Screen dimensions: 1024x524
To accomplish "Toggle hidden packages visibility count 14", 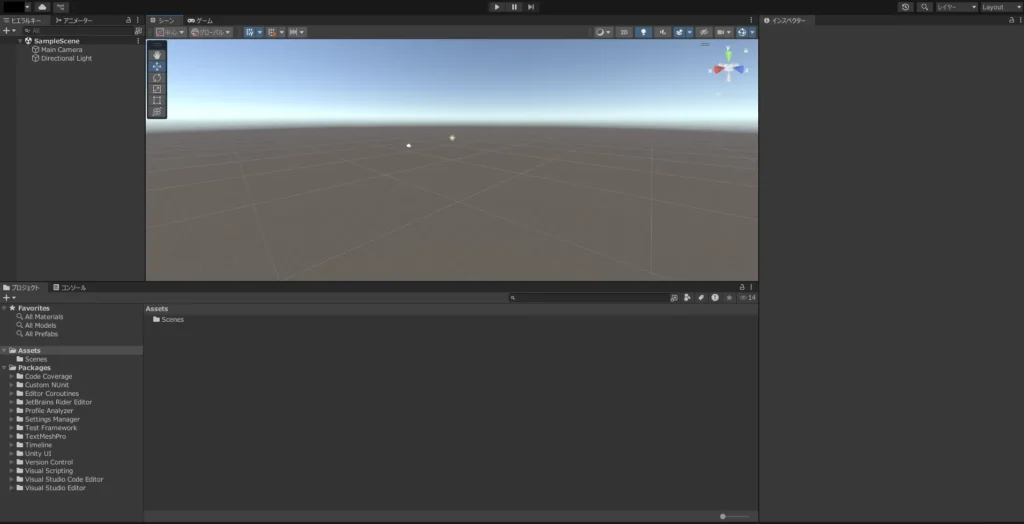I will [x=747, y=298].
